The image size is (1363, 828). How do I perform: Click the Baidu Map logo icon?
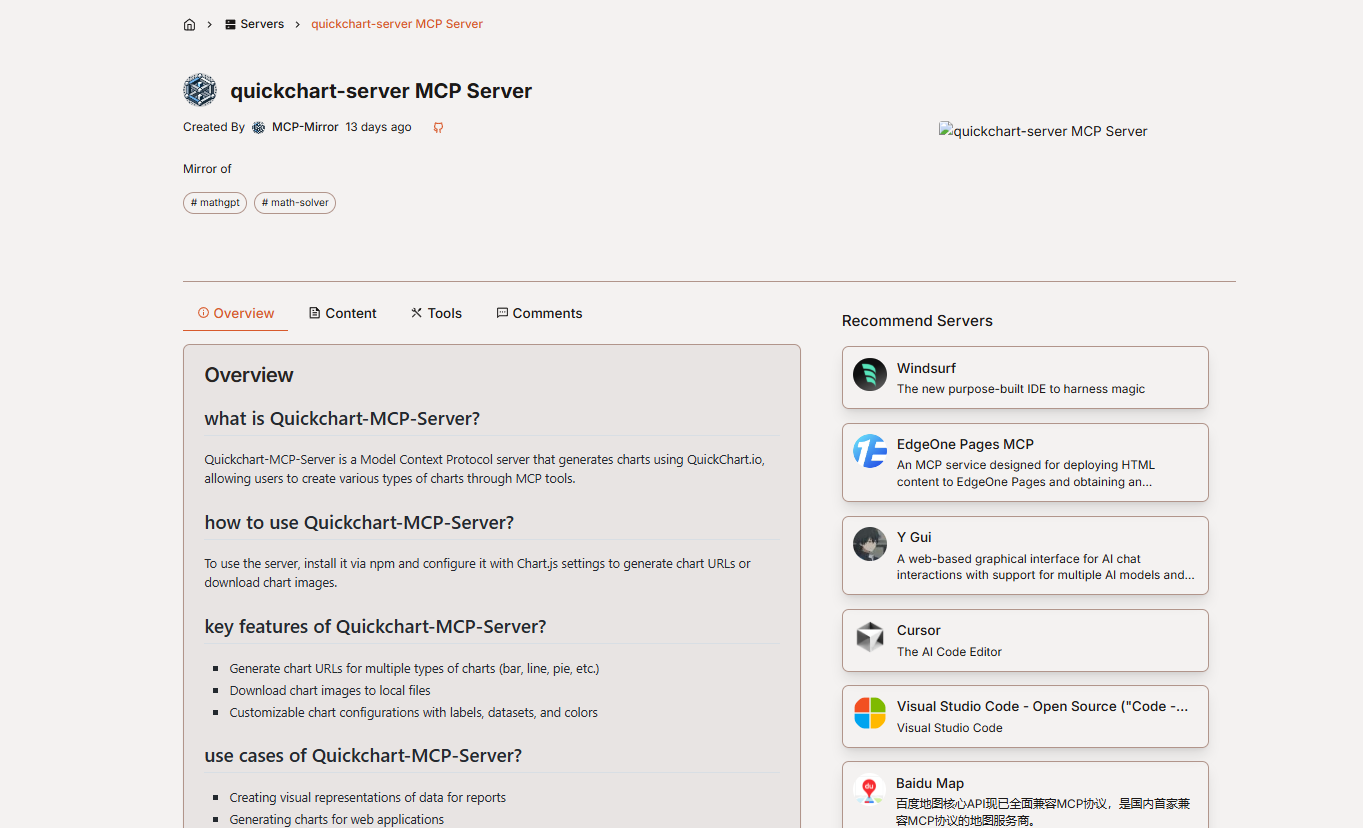click(x=870, y=790)
